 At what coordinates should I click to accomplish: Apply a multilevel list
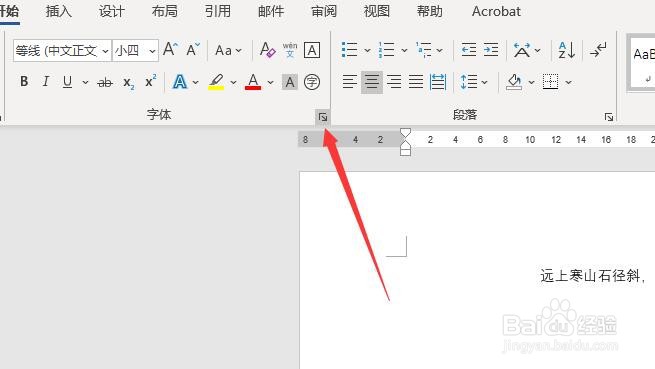pos(424,50)
